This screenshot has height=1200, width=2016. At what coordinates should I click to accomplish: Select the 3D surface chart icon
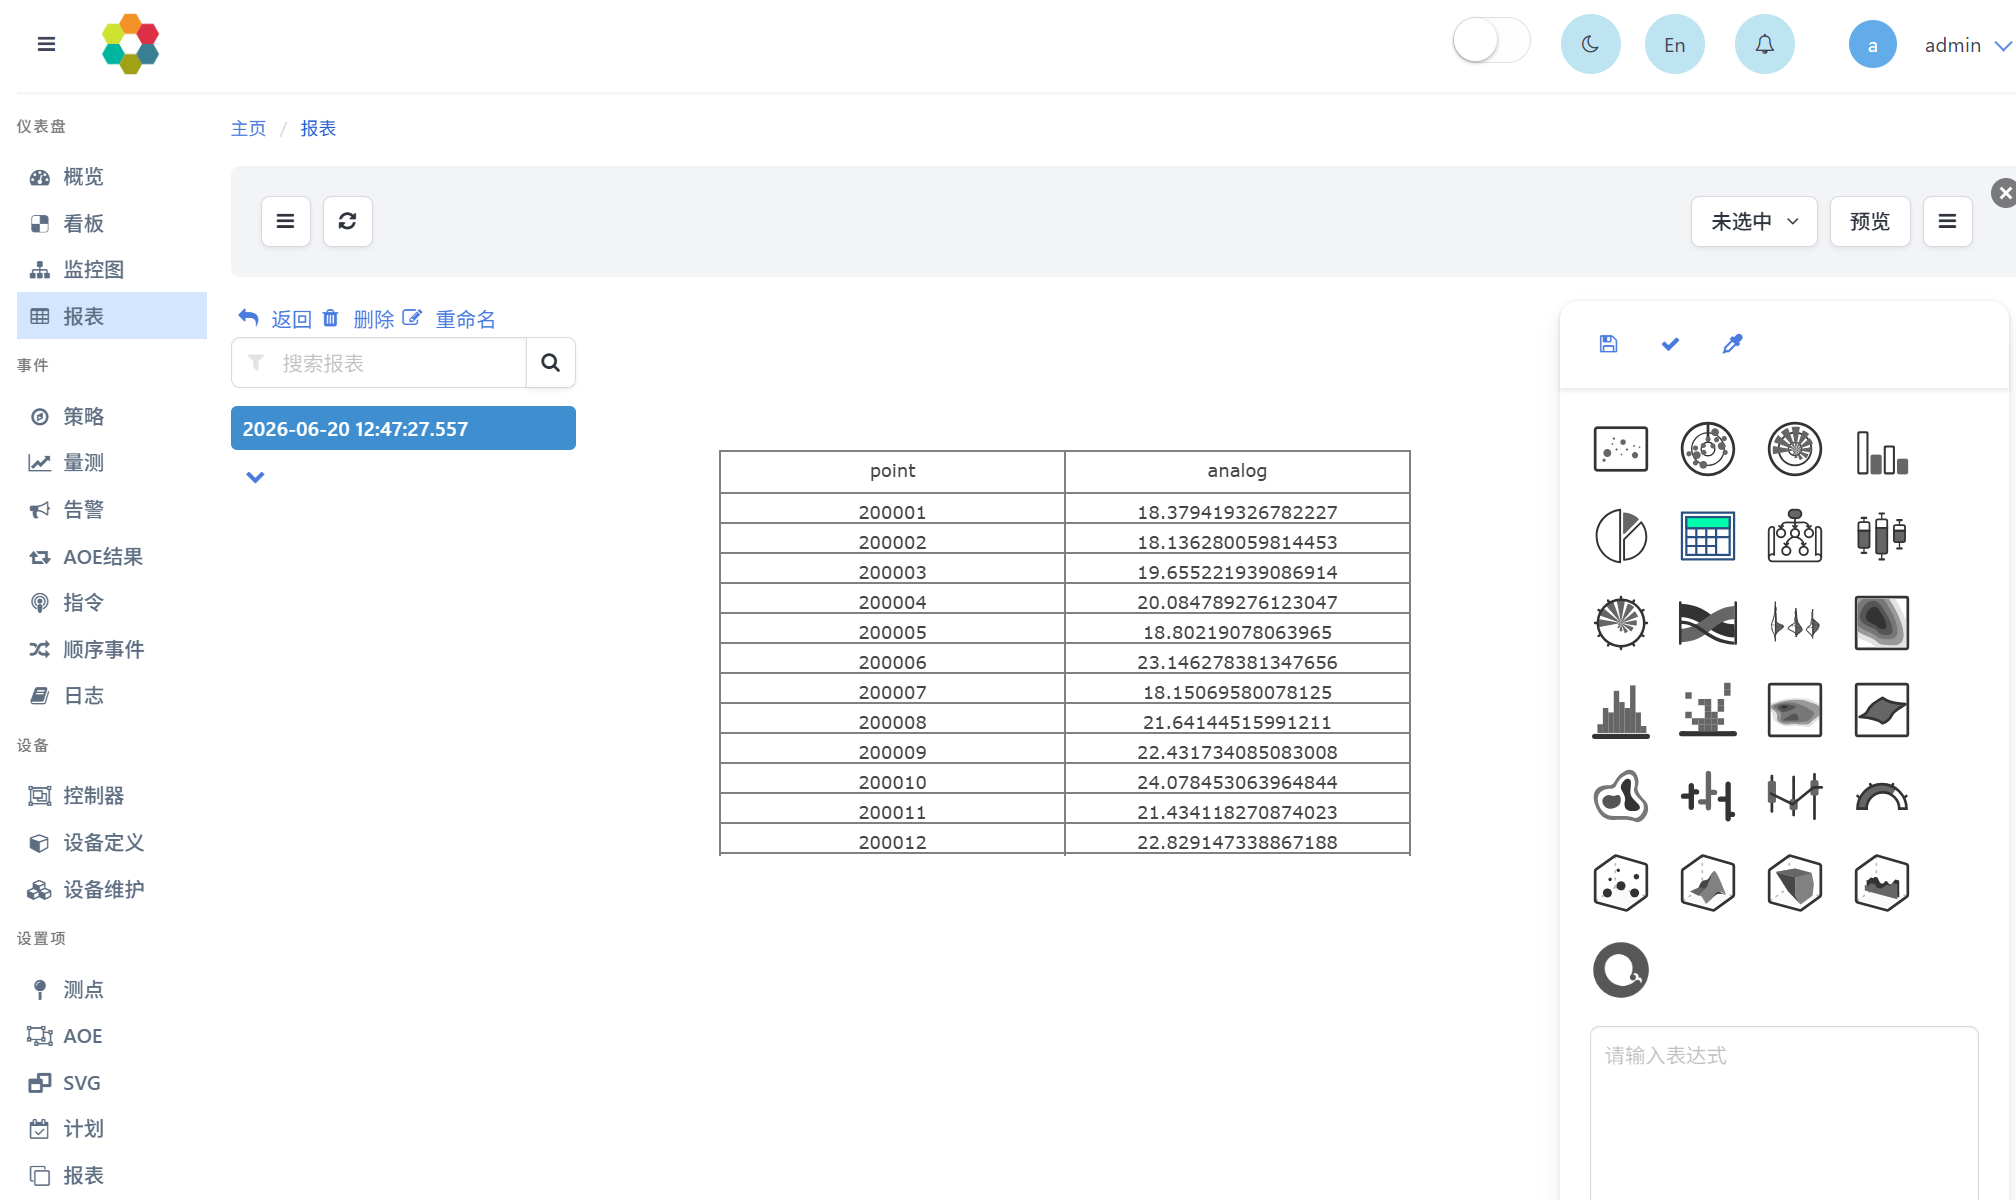(x=1707, y=884)
